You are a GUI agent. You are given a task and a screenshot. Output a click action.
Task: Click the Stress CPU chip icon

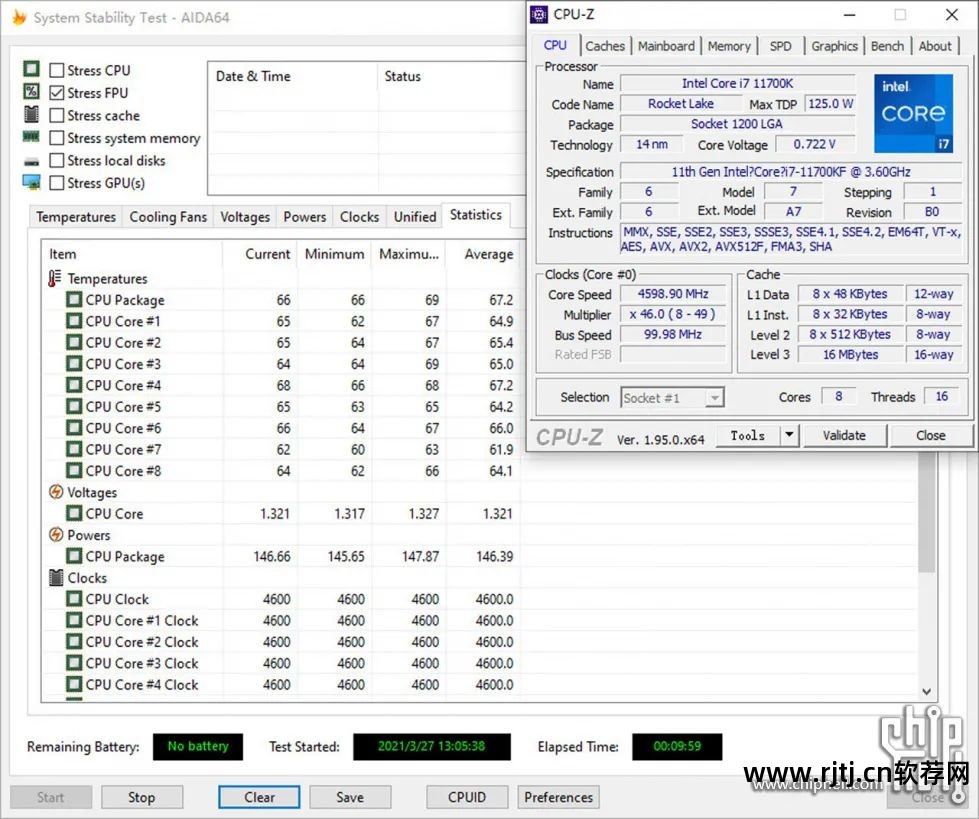[x=31, y=69]
